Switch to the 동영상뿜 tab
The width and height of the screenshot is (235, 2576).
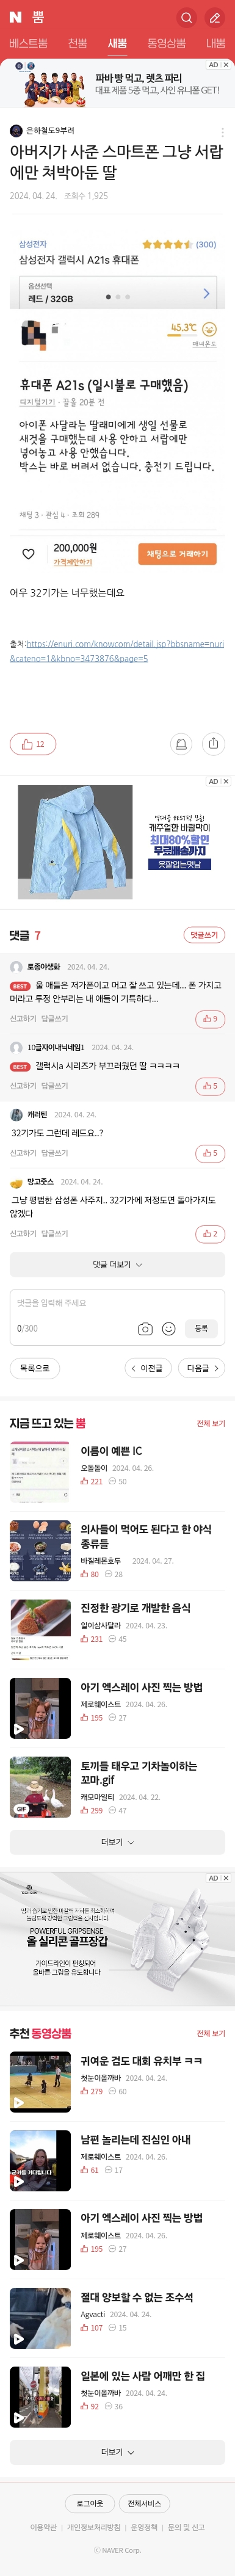(166, 43)
